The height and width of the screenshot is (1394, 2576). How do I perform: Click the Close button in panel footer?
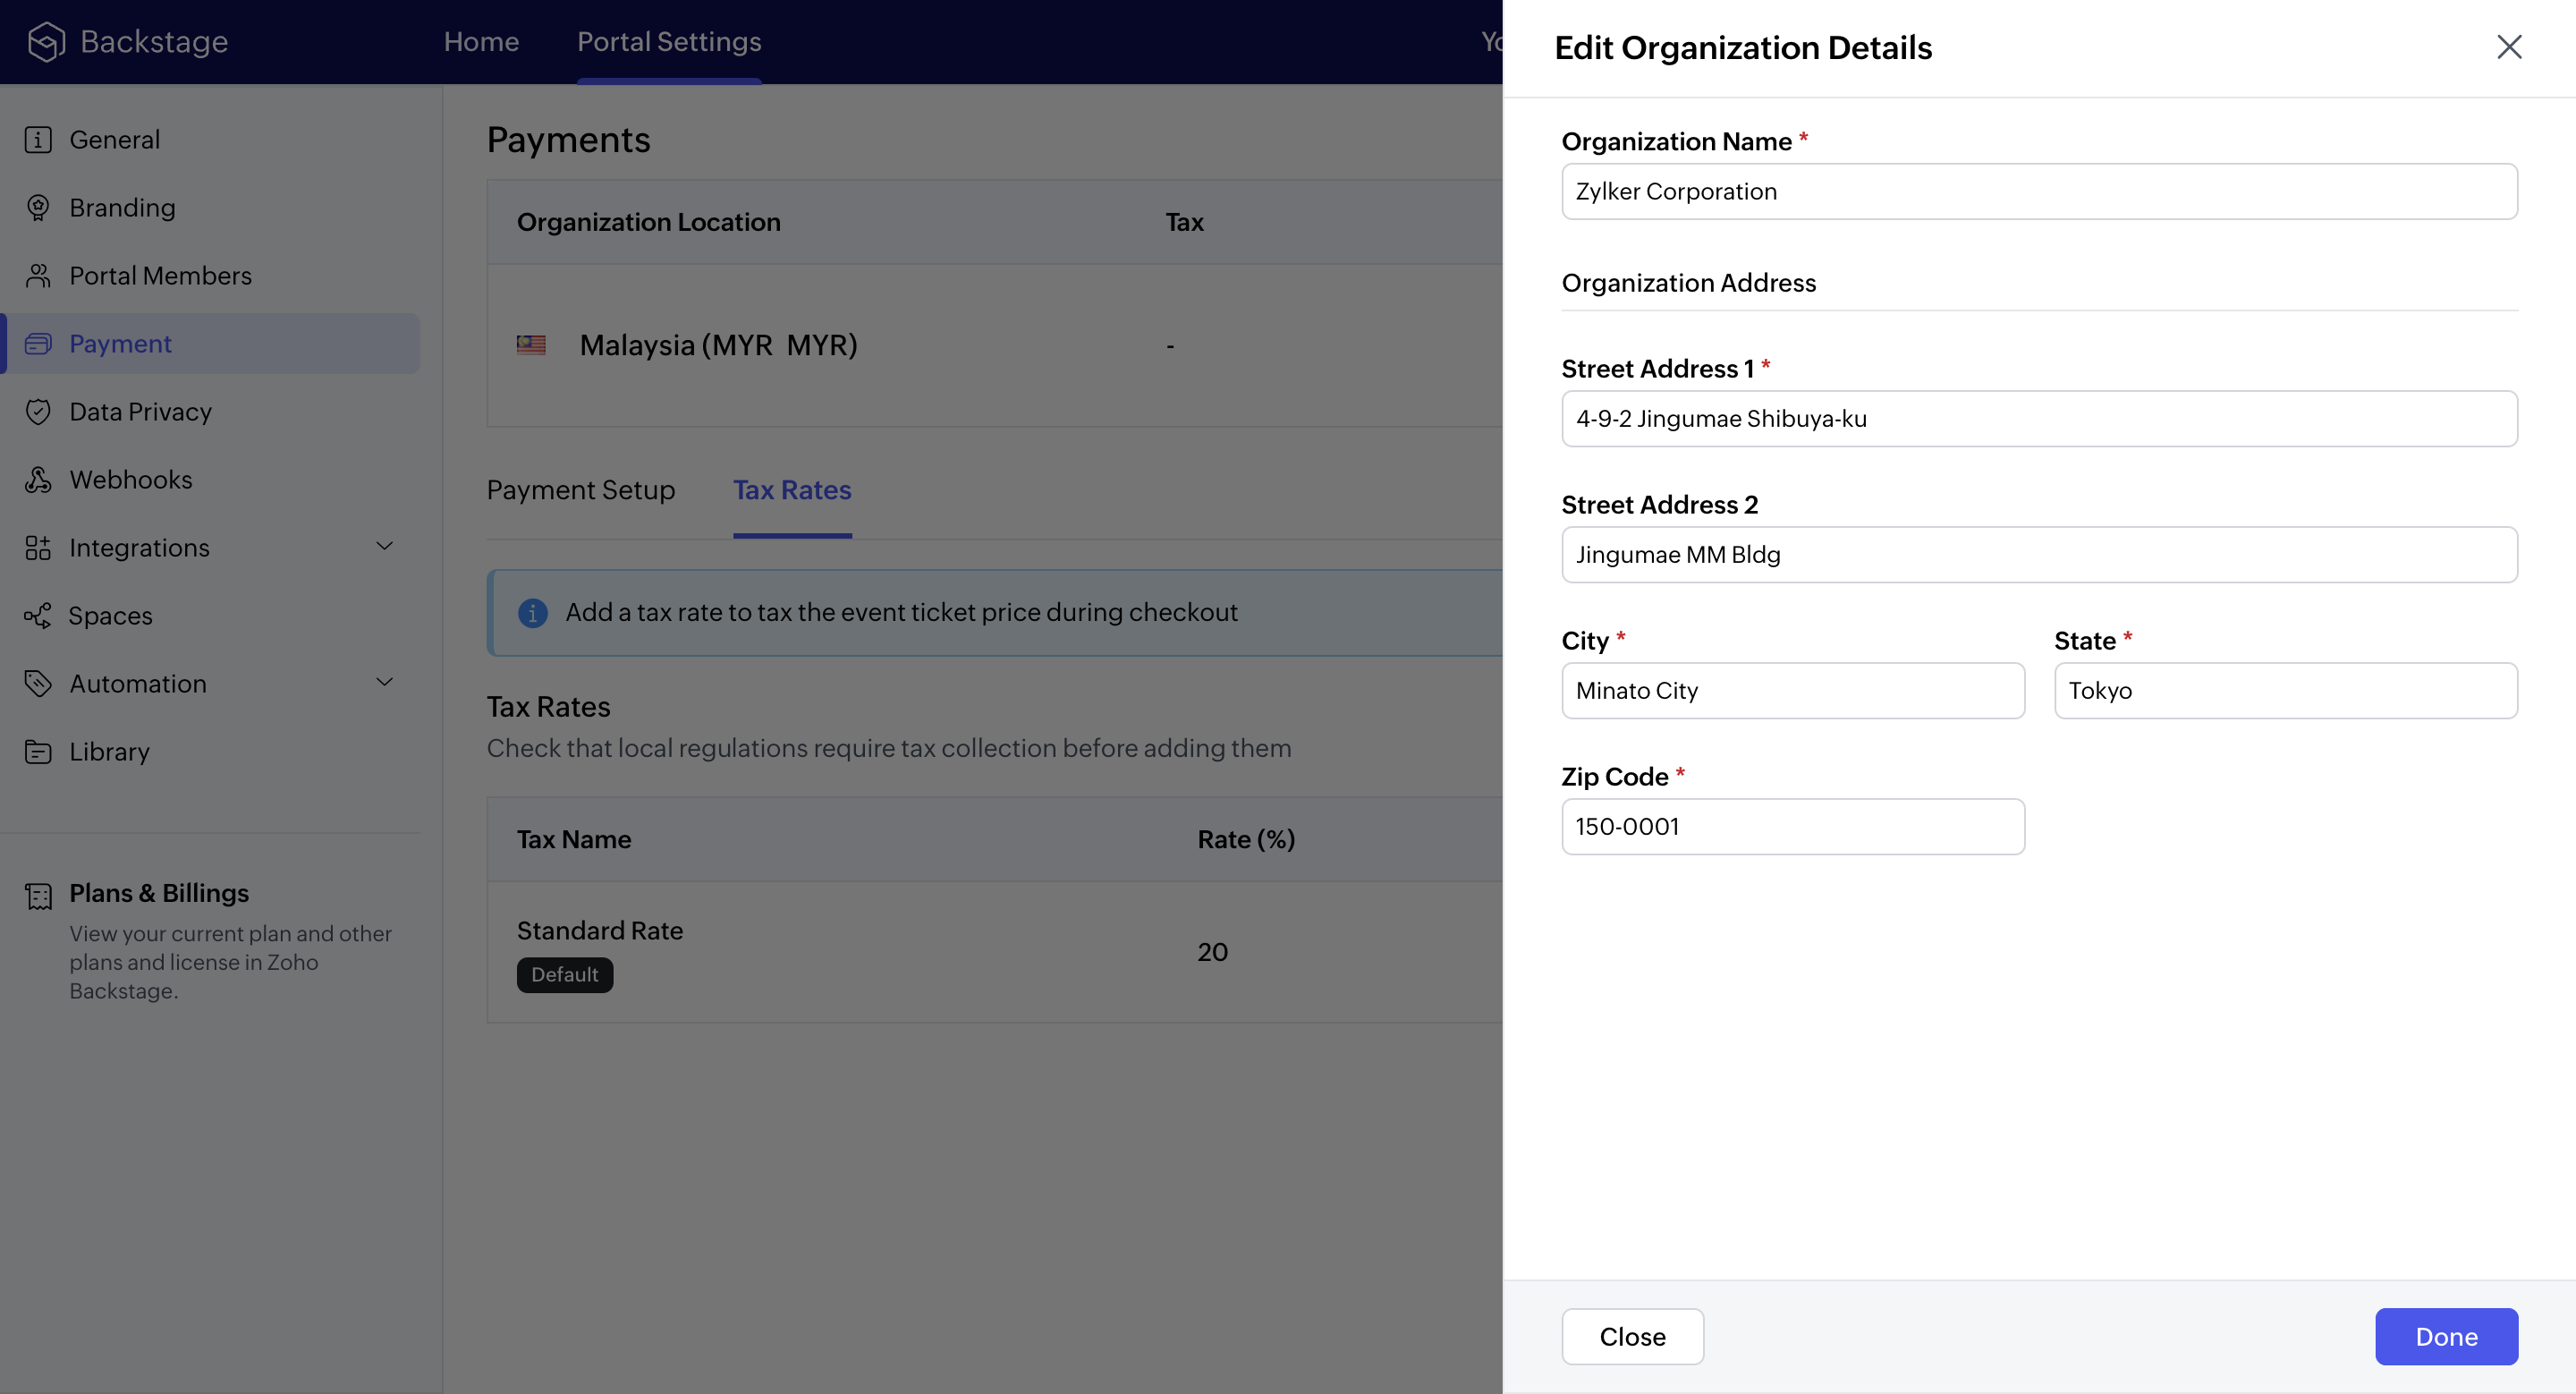1632,1336
